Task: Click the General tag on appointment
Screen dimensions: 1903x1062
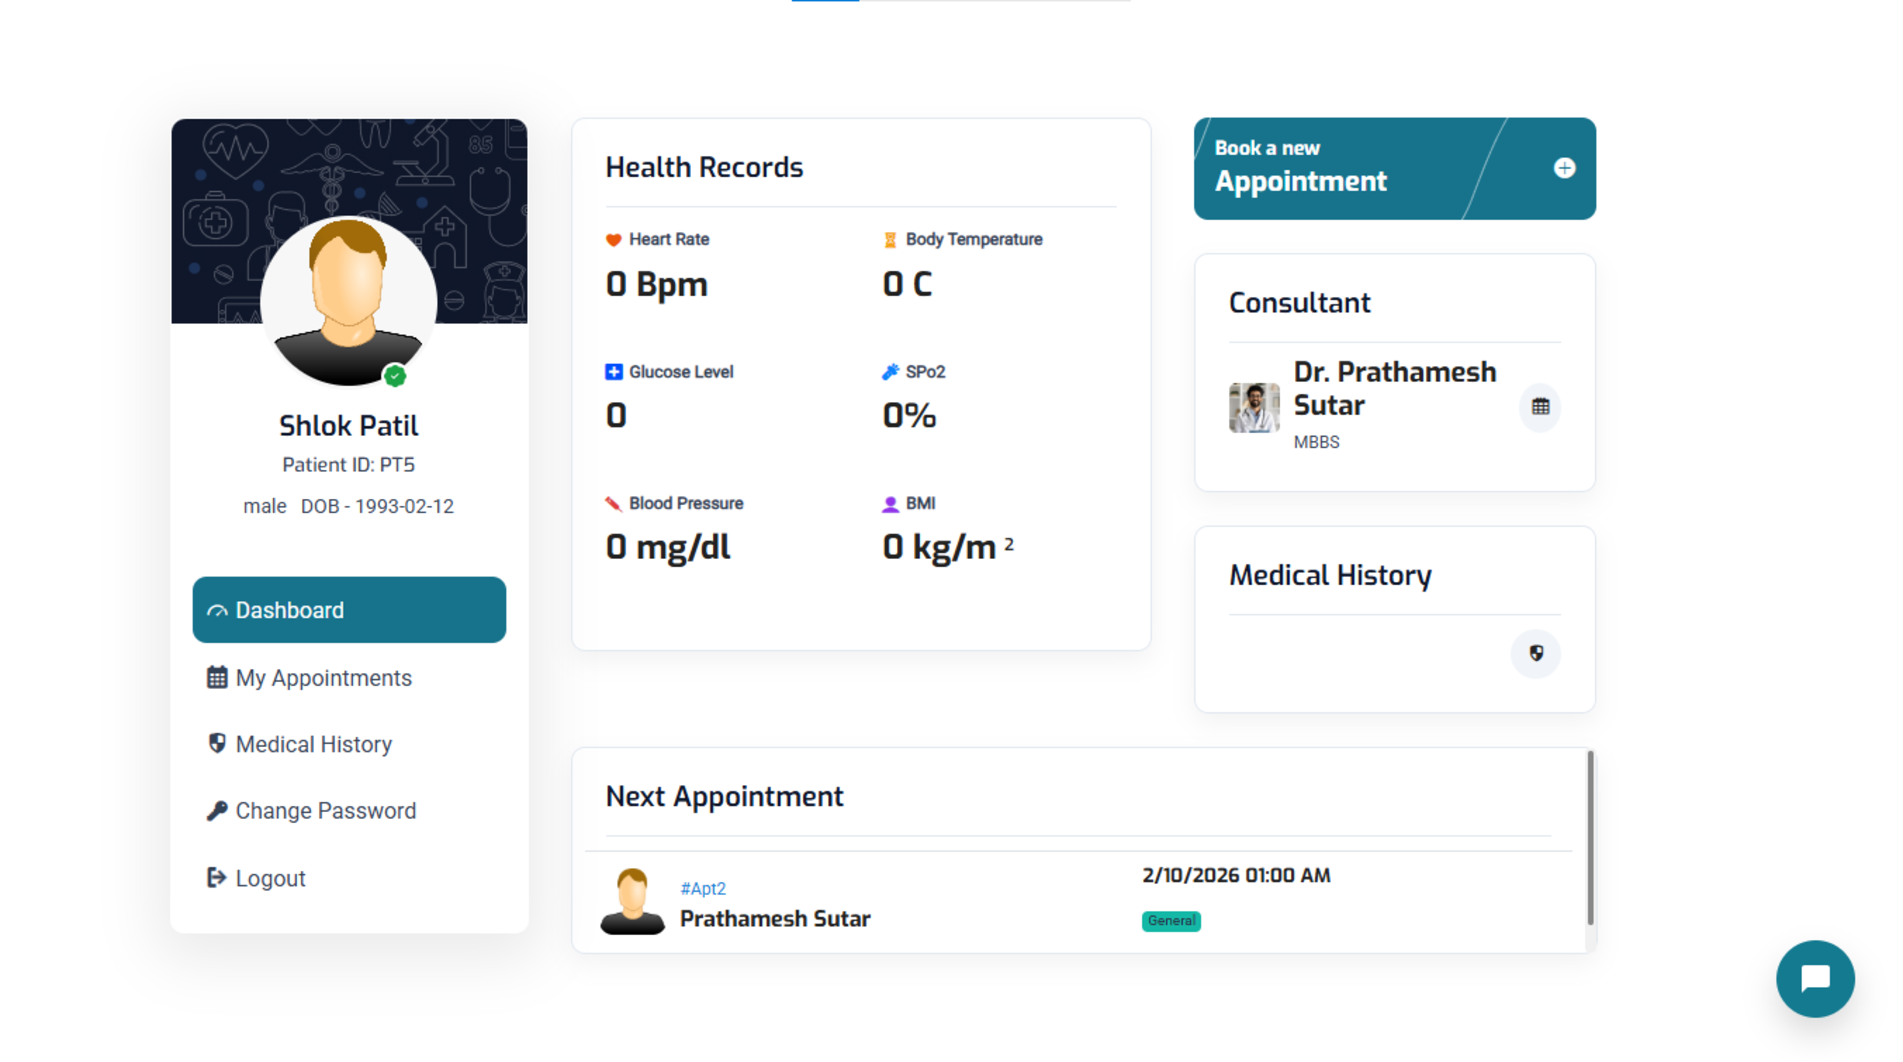Action: [1171, 921]
